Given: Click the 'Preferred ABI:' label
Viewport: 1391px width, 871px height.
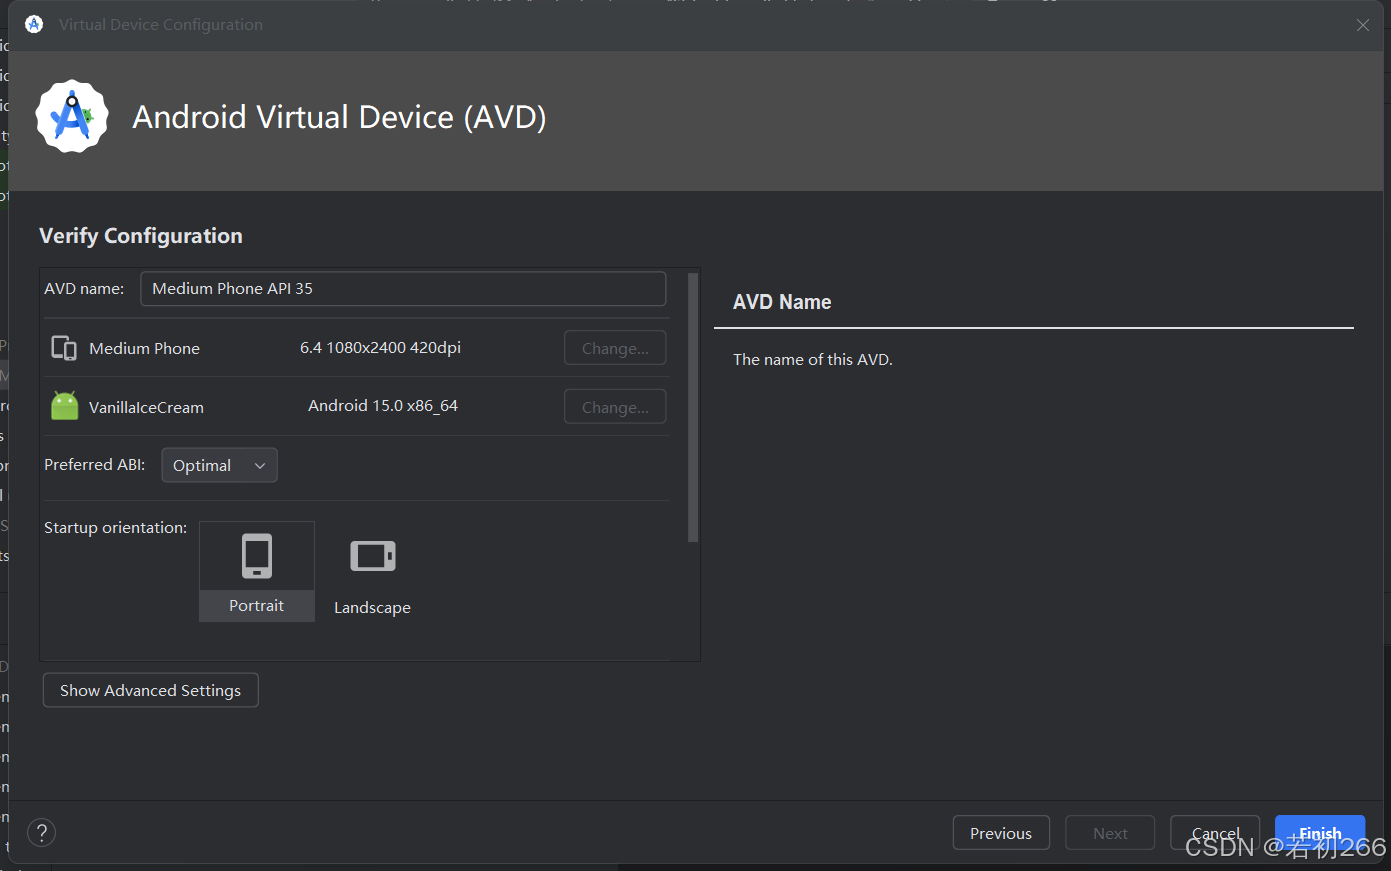Looking at the screenshot, I should [x=95, y=464].
